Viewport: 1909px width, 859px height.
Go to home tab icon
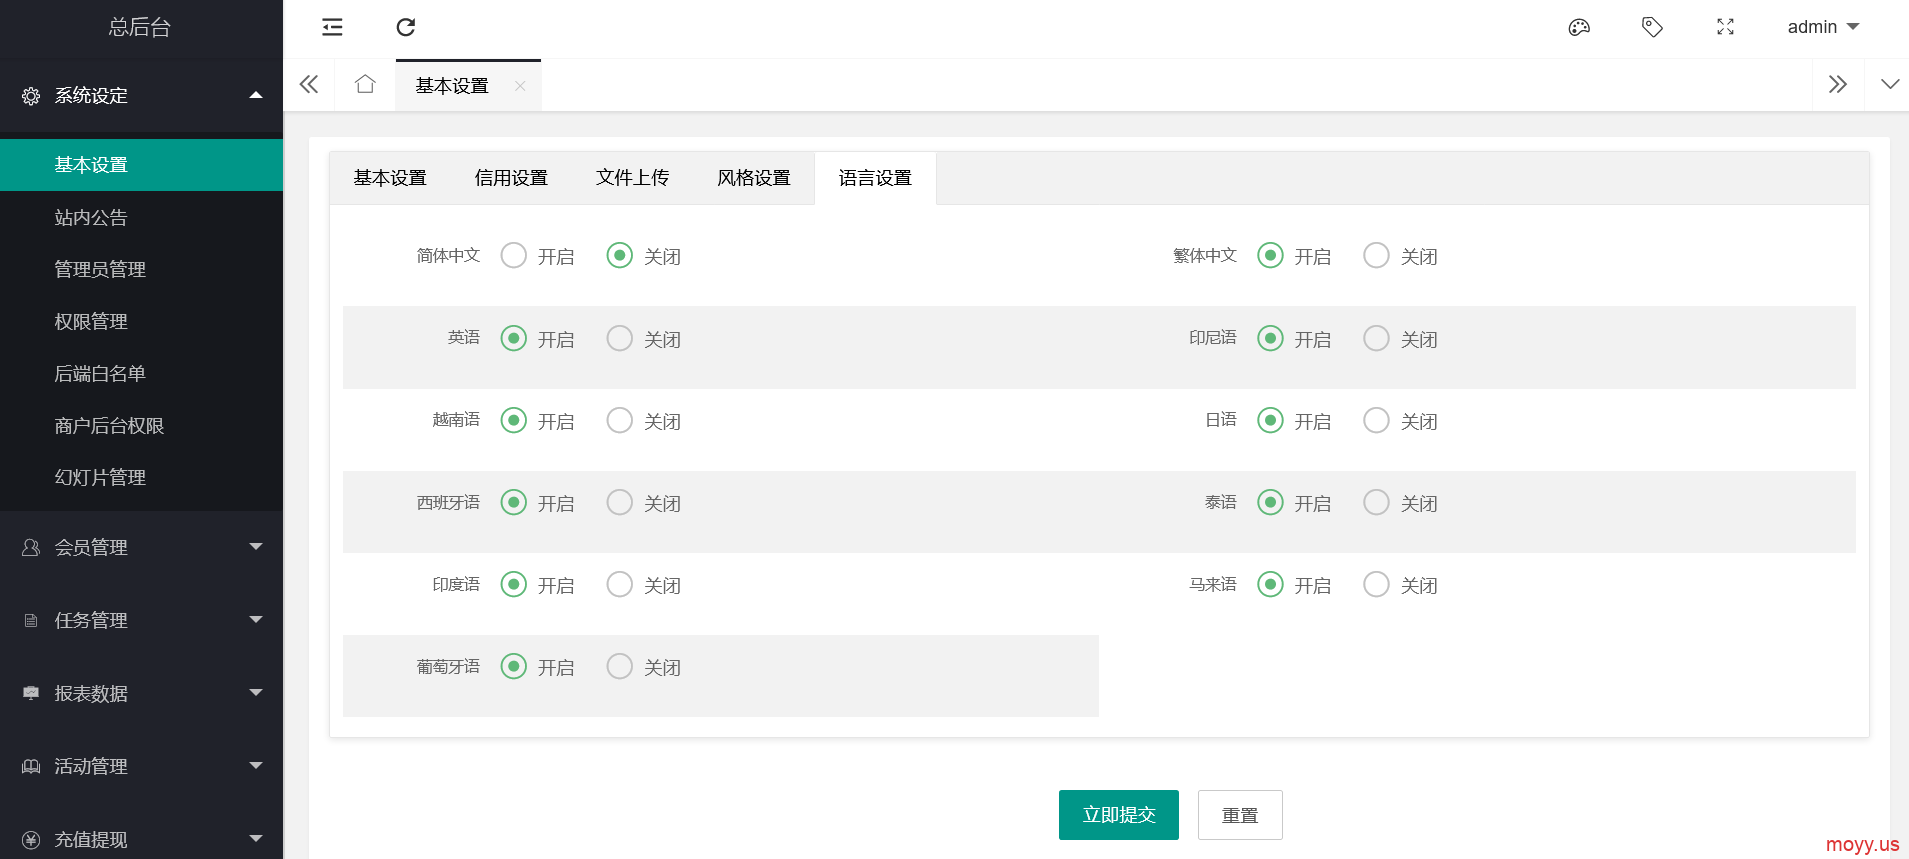tap(365, 85)
